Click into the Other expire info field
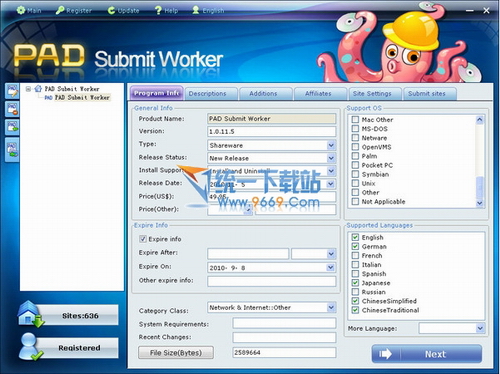Image resolution: width=500 pixels, height=374 pixels. point(272,281)
